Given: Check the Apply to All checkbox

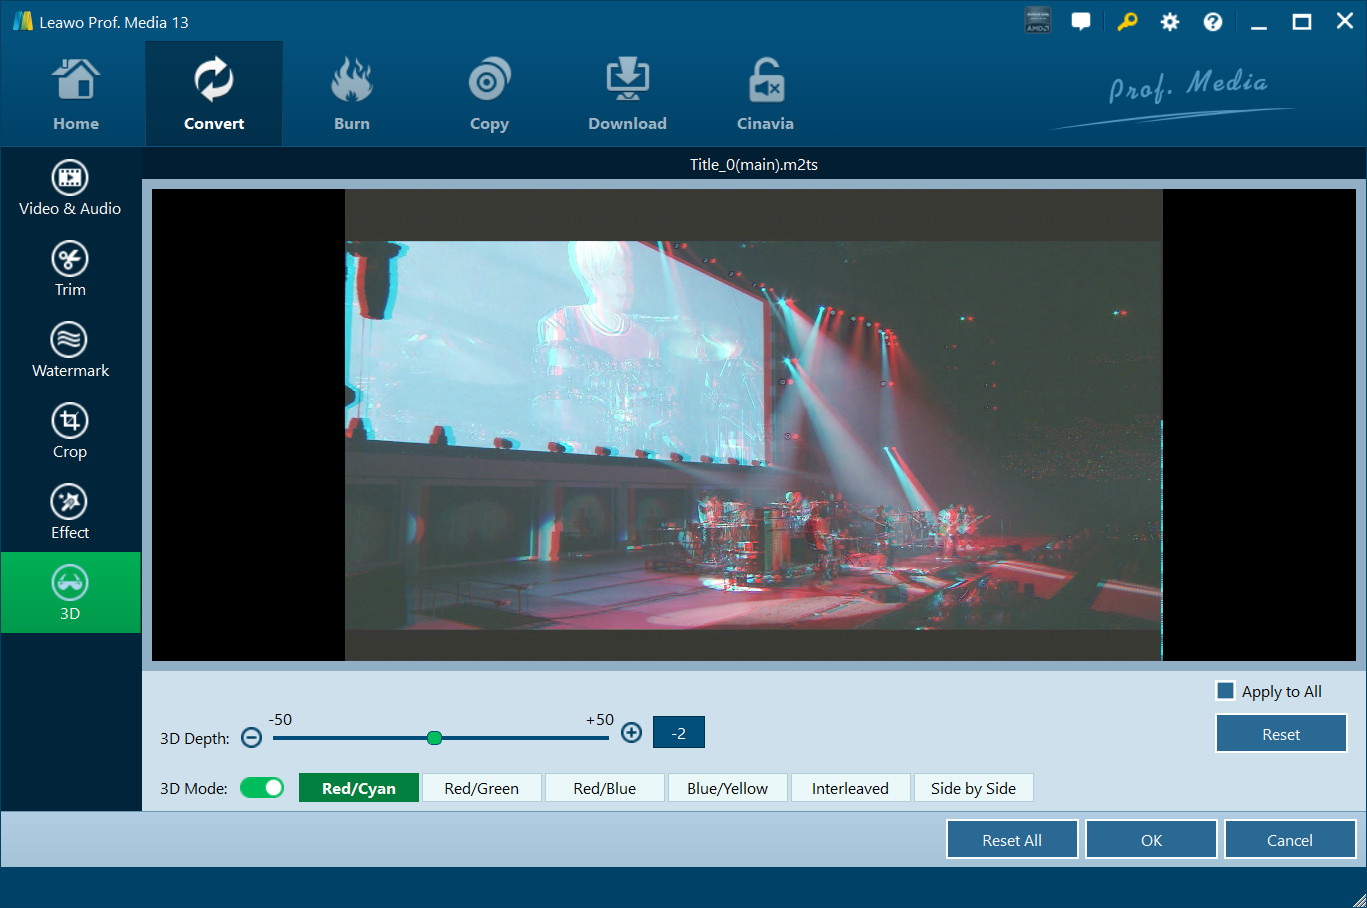Looking at the screenshot, I should (x=1225, y=691).
